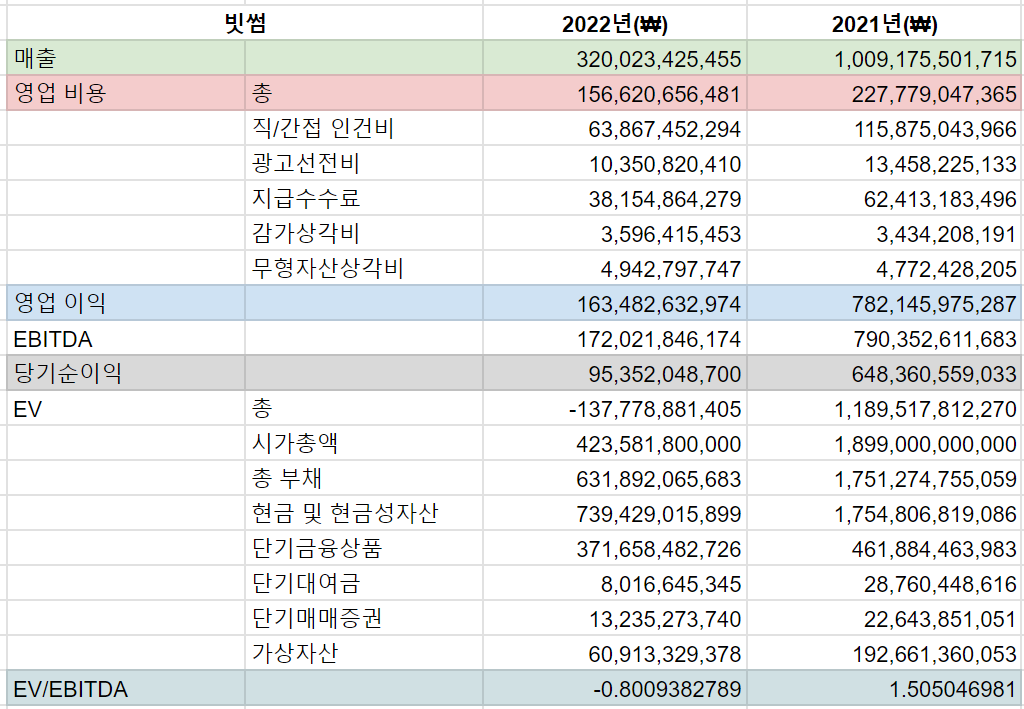Select value 1,751,274,755,059
This screenshot has height=709, width=1024.
(x=925, y=480)
